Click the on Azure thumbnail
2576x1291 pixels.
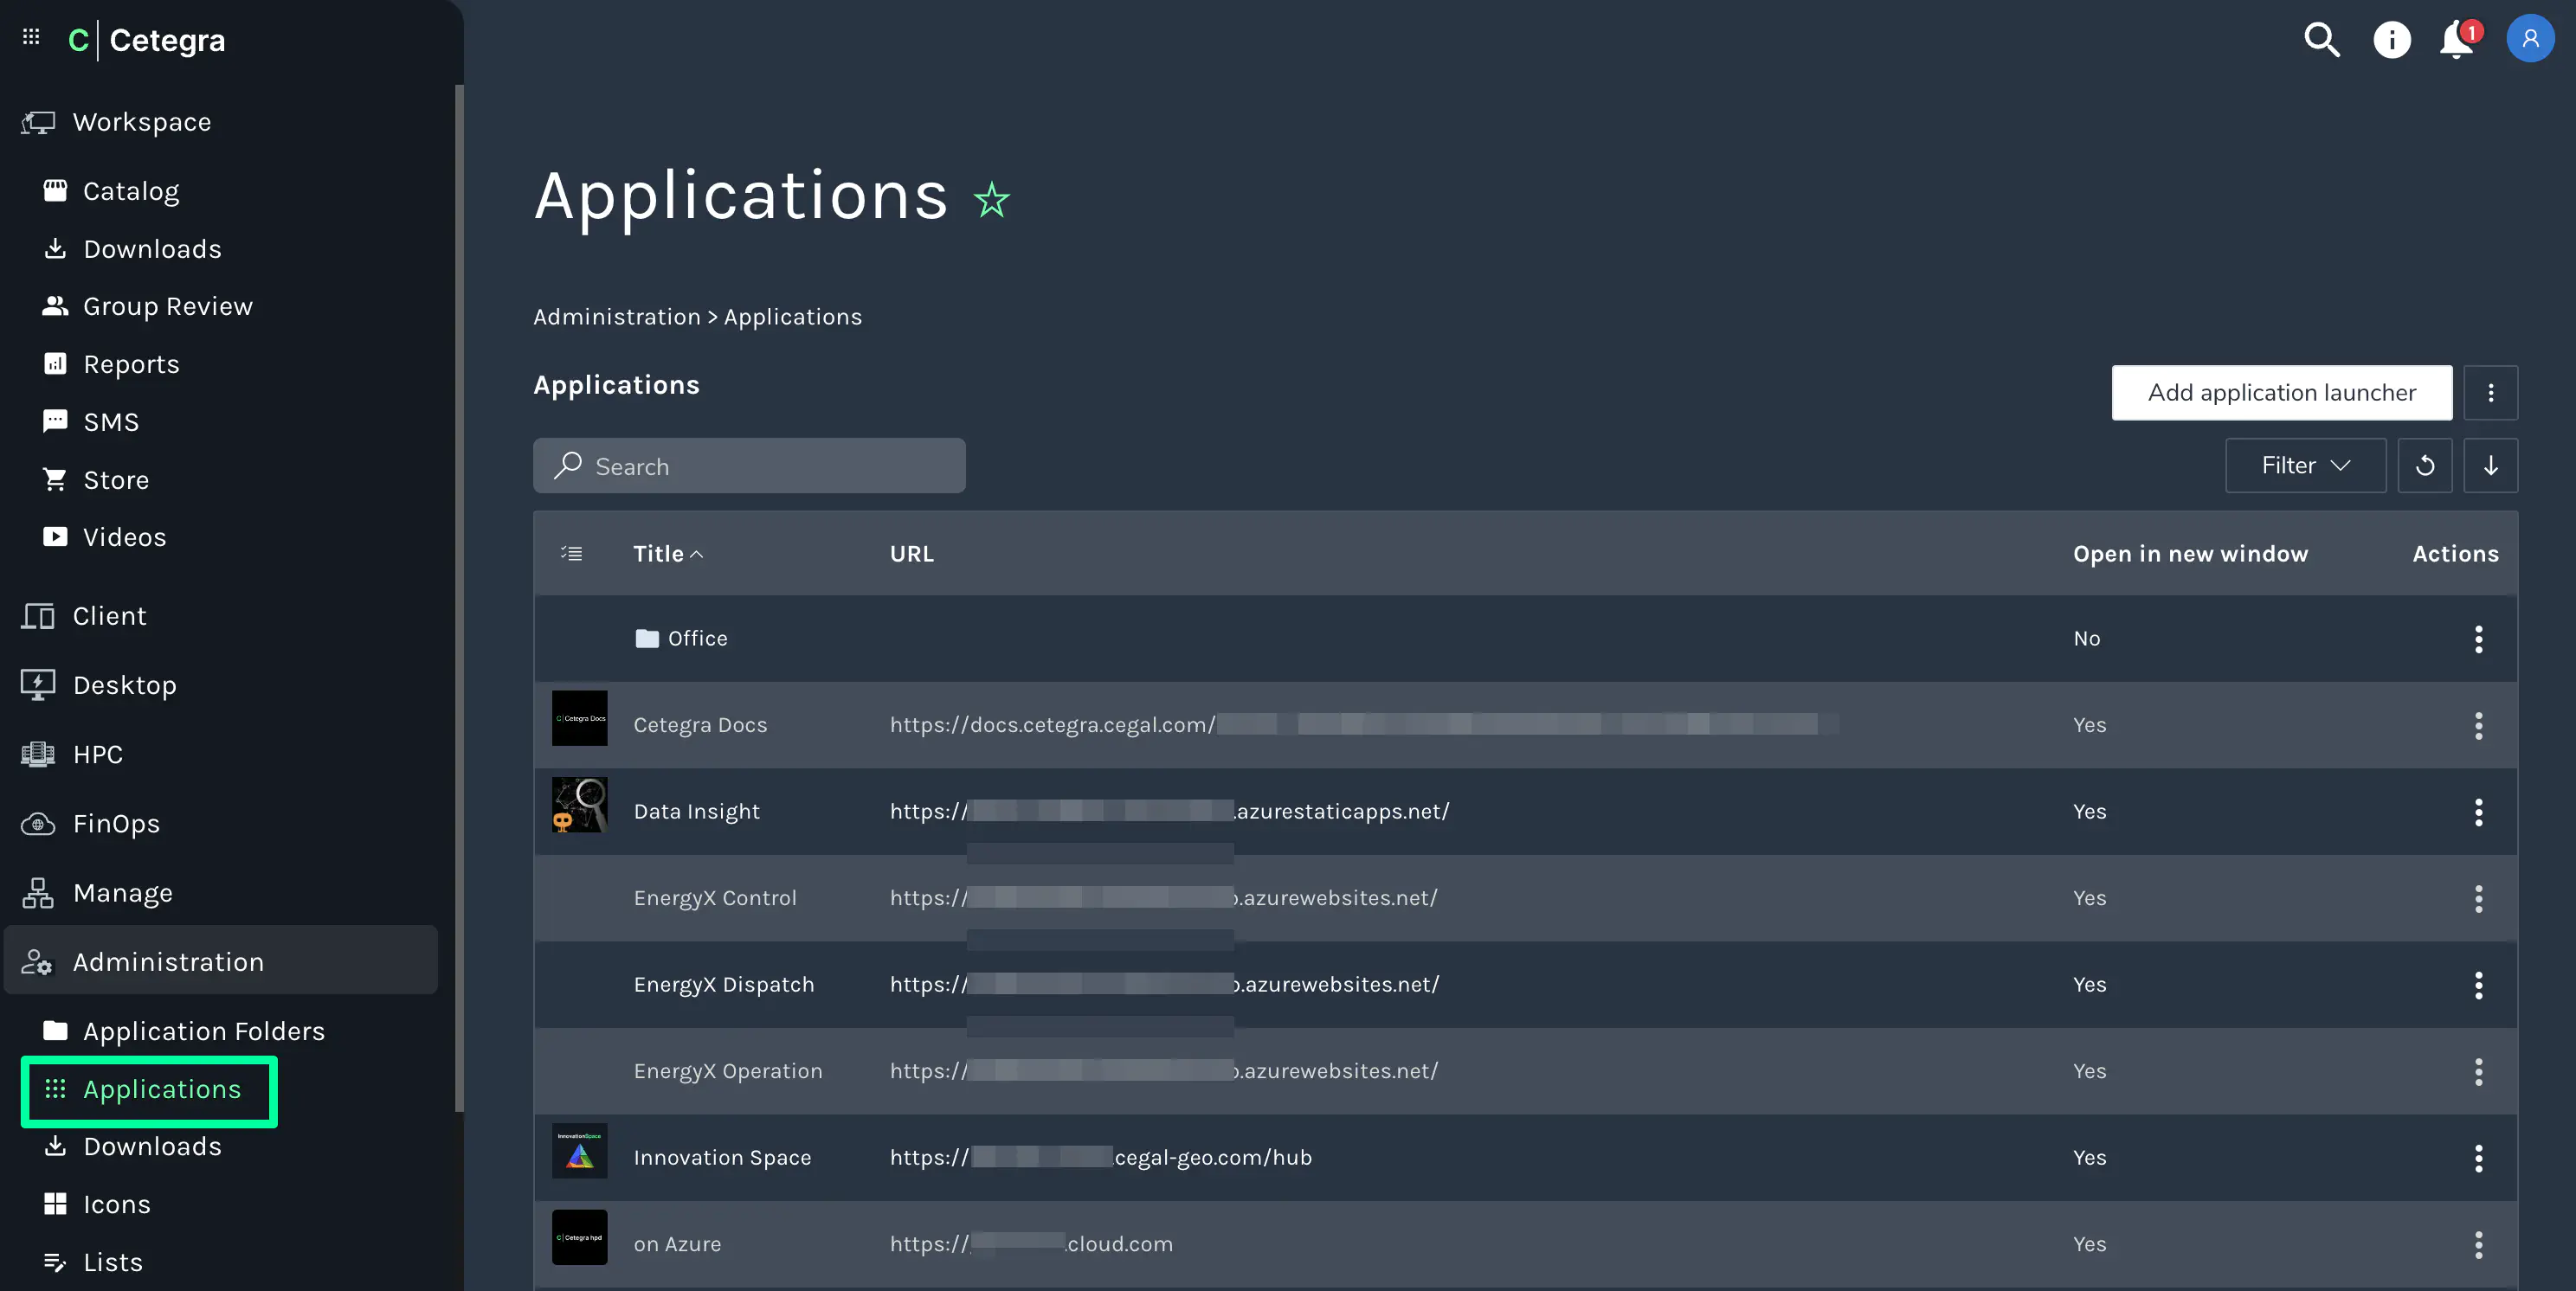580,1237
